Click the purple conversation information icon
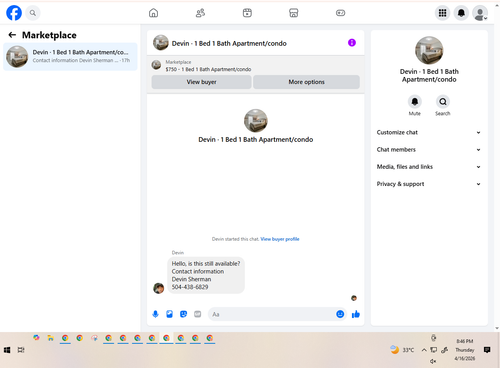The height and width of the screenshot is (368, 500). pos(352,43)
